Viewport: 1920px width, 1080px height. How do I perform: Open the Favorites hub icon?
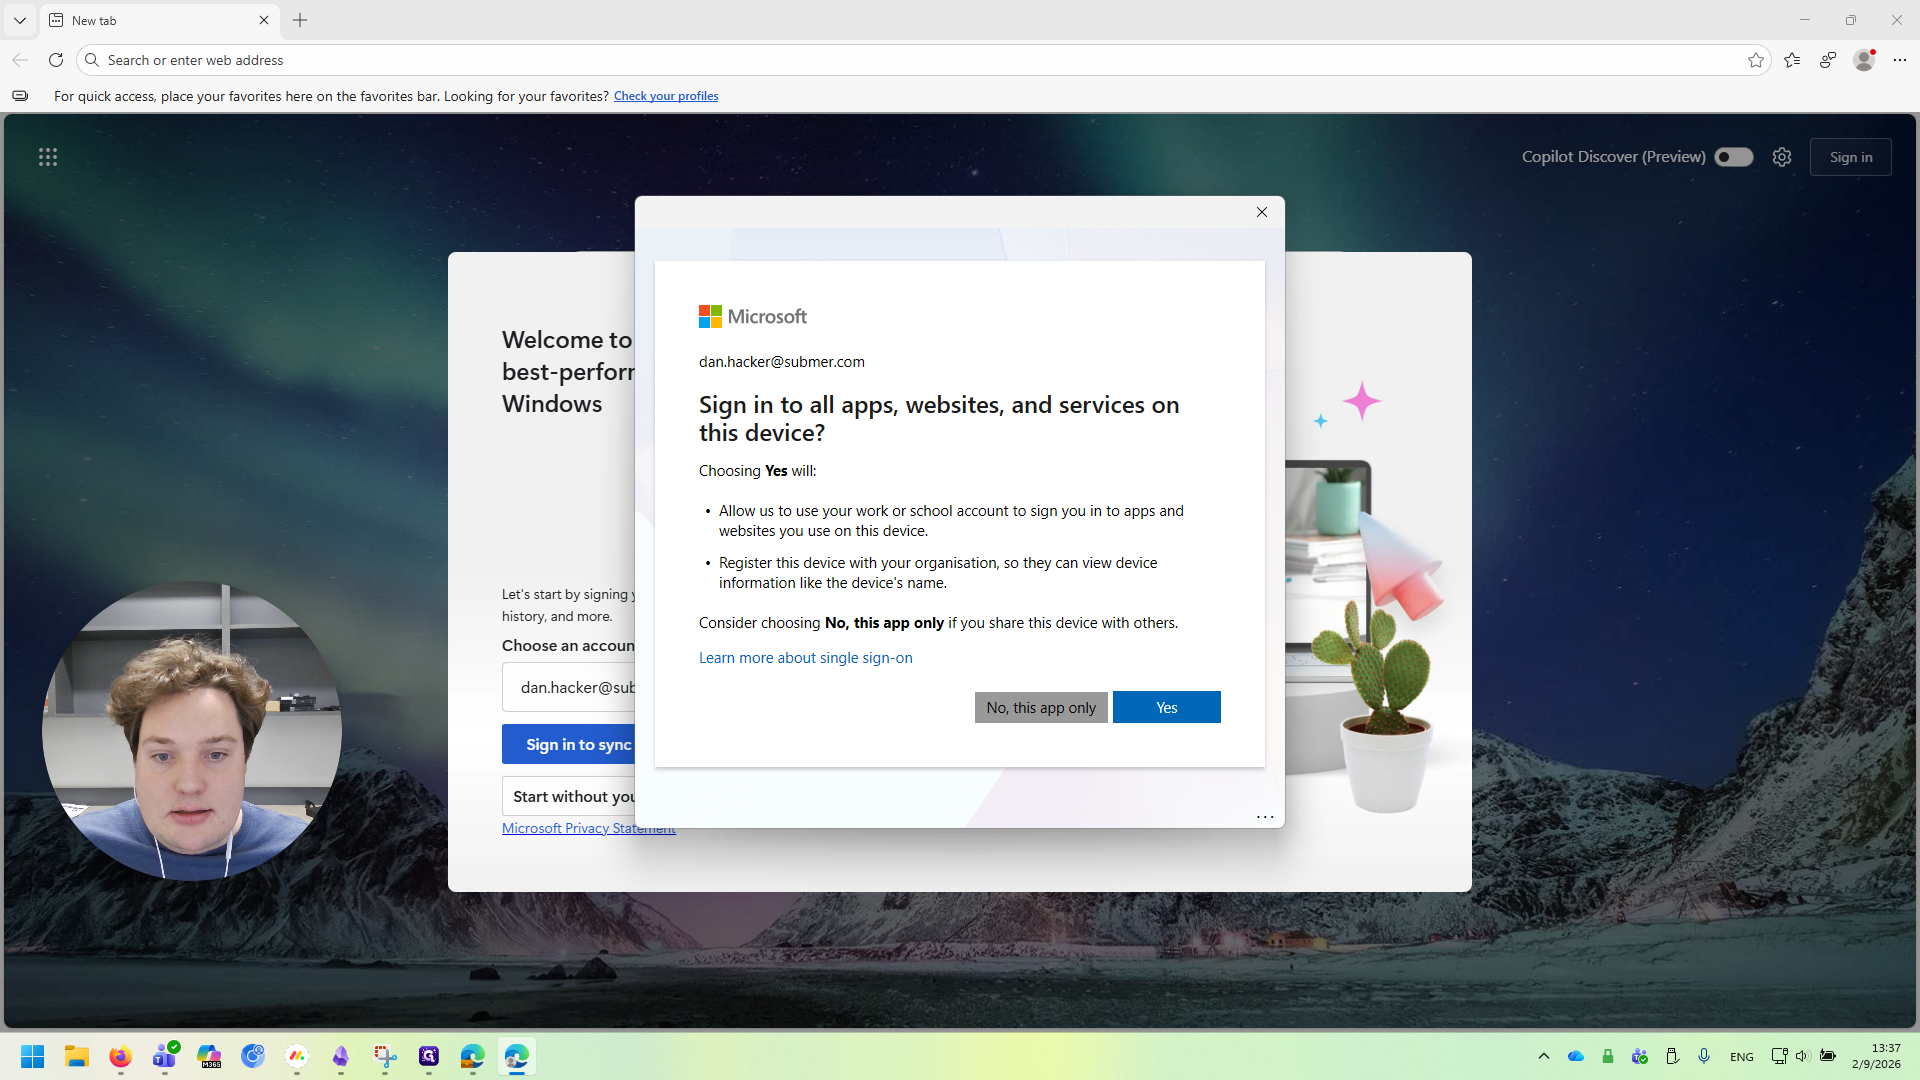click(x=1792, y=60)
